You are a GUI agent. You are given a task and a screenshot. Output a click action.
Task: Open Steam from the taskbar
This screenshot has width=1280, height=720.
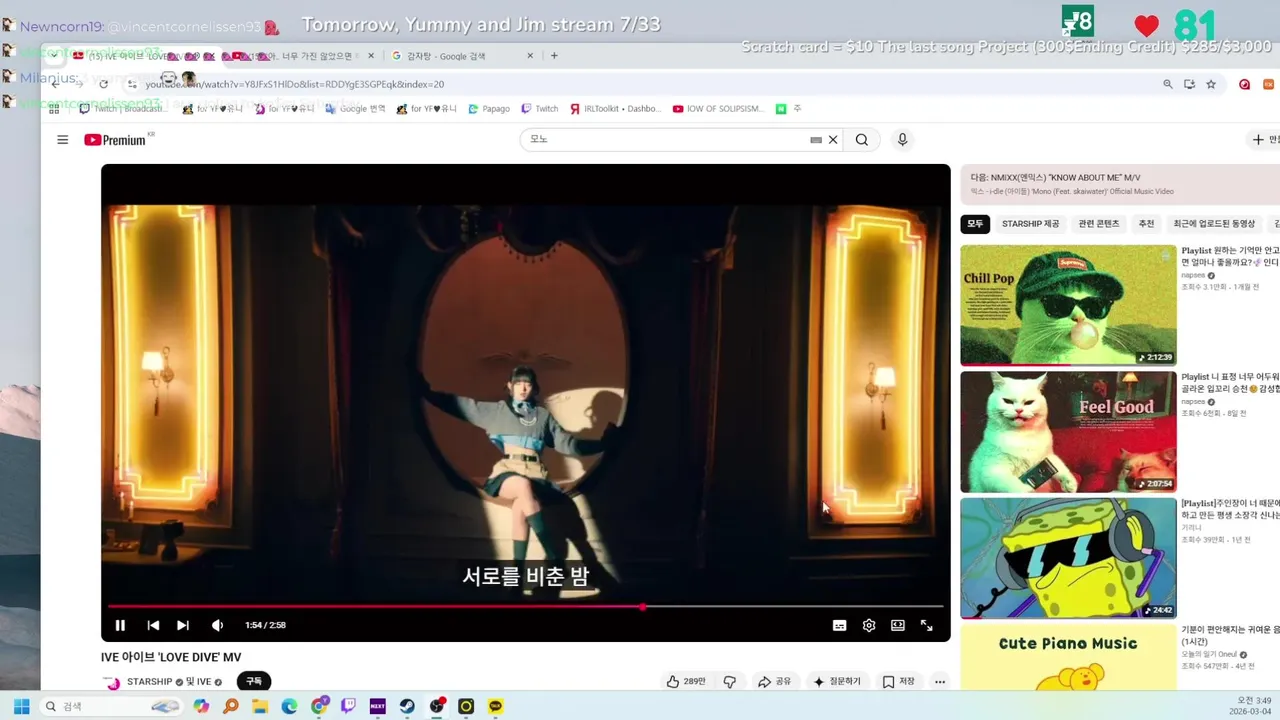pyautogui.click(x=407, y=706)
